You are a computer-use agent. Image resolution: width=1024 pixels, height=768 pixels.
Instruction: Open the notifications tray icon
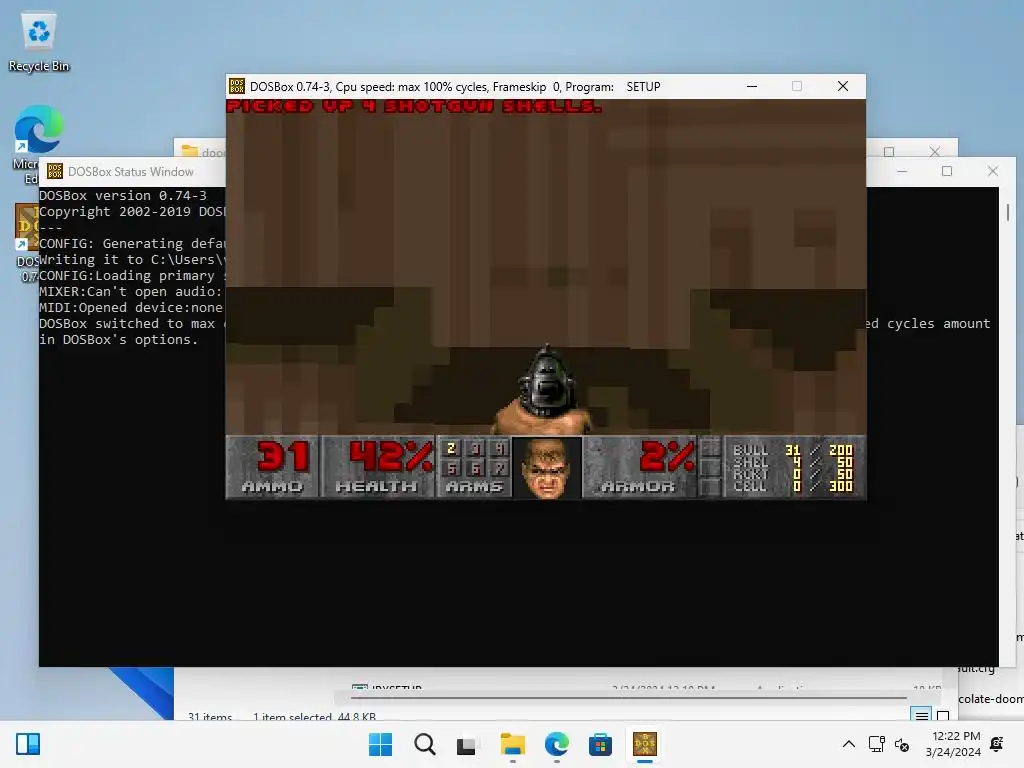[x=997, y=744]
